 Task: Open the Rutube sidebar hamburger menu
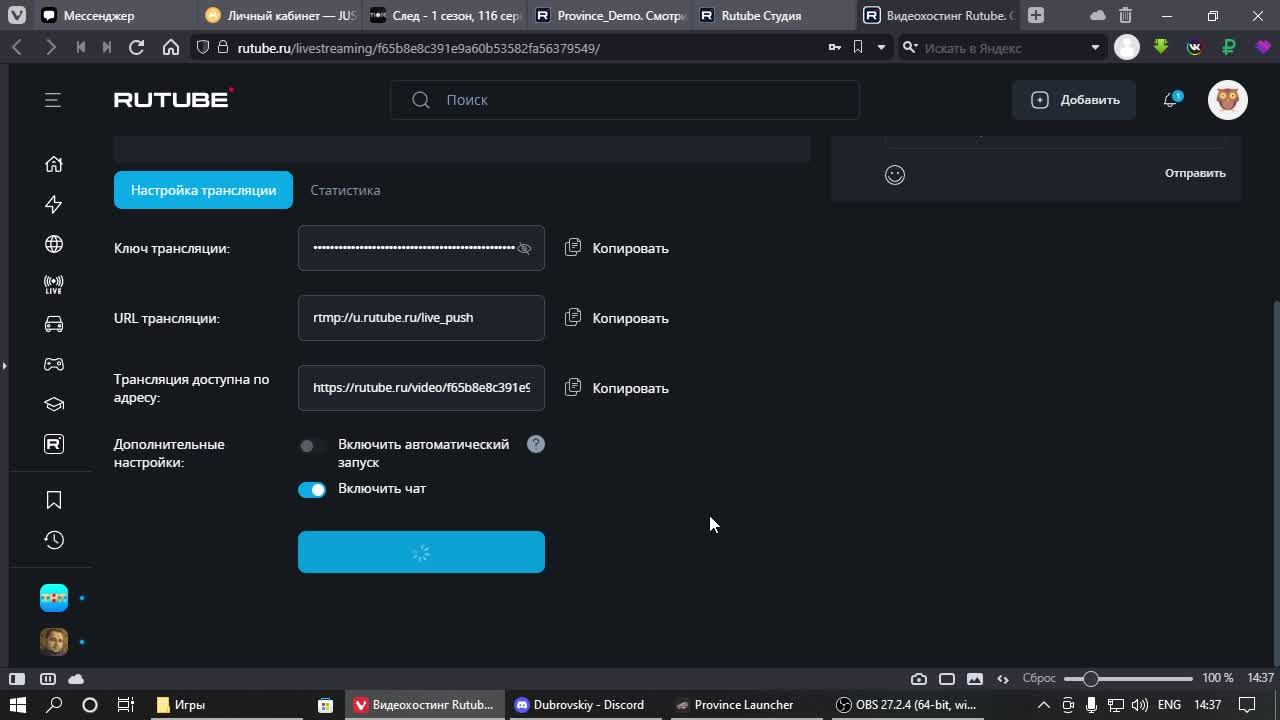point(53,100)
